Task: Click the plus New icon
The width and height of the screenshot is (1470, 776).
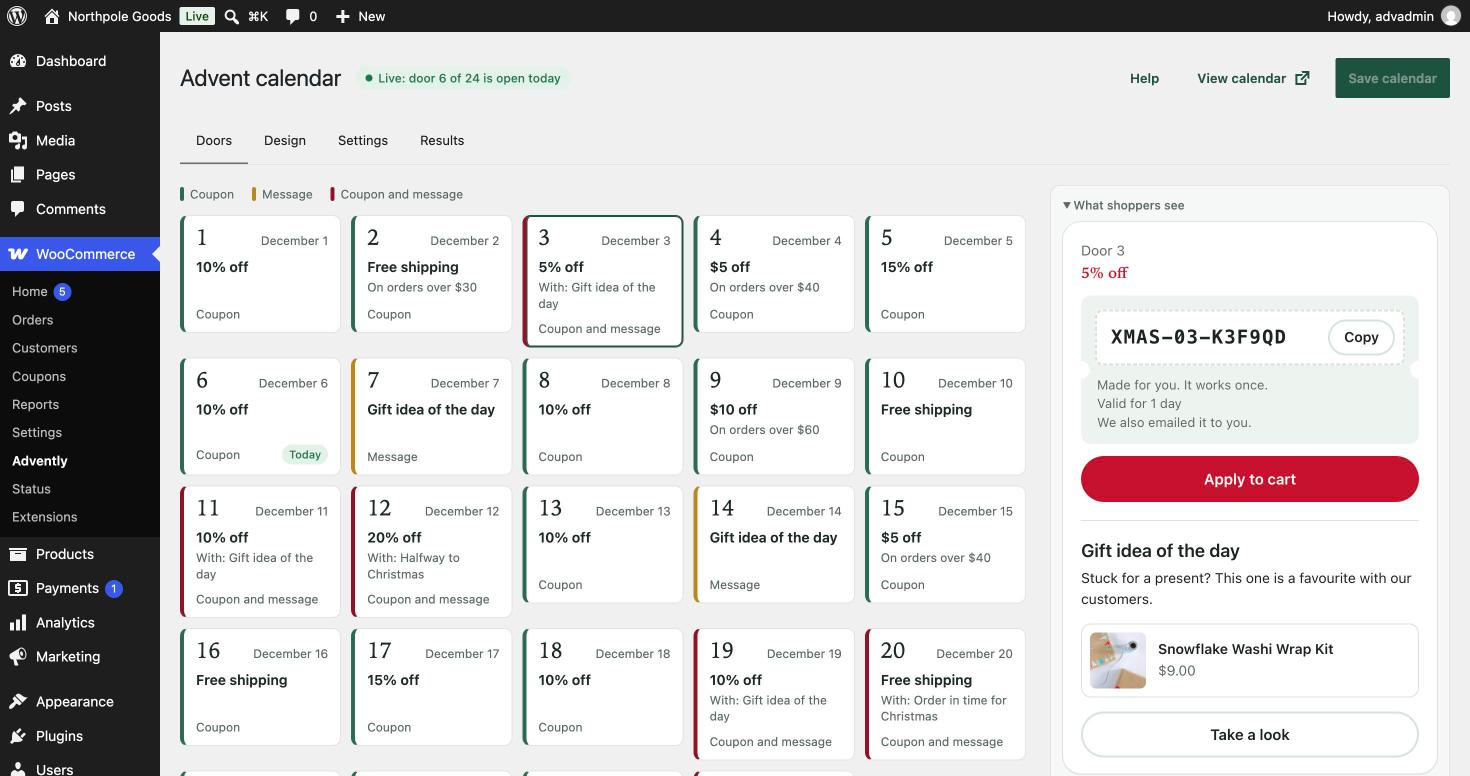Action: pyautogui.click(x=342, y=16)
